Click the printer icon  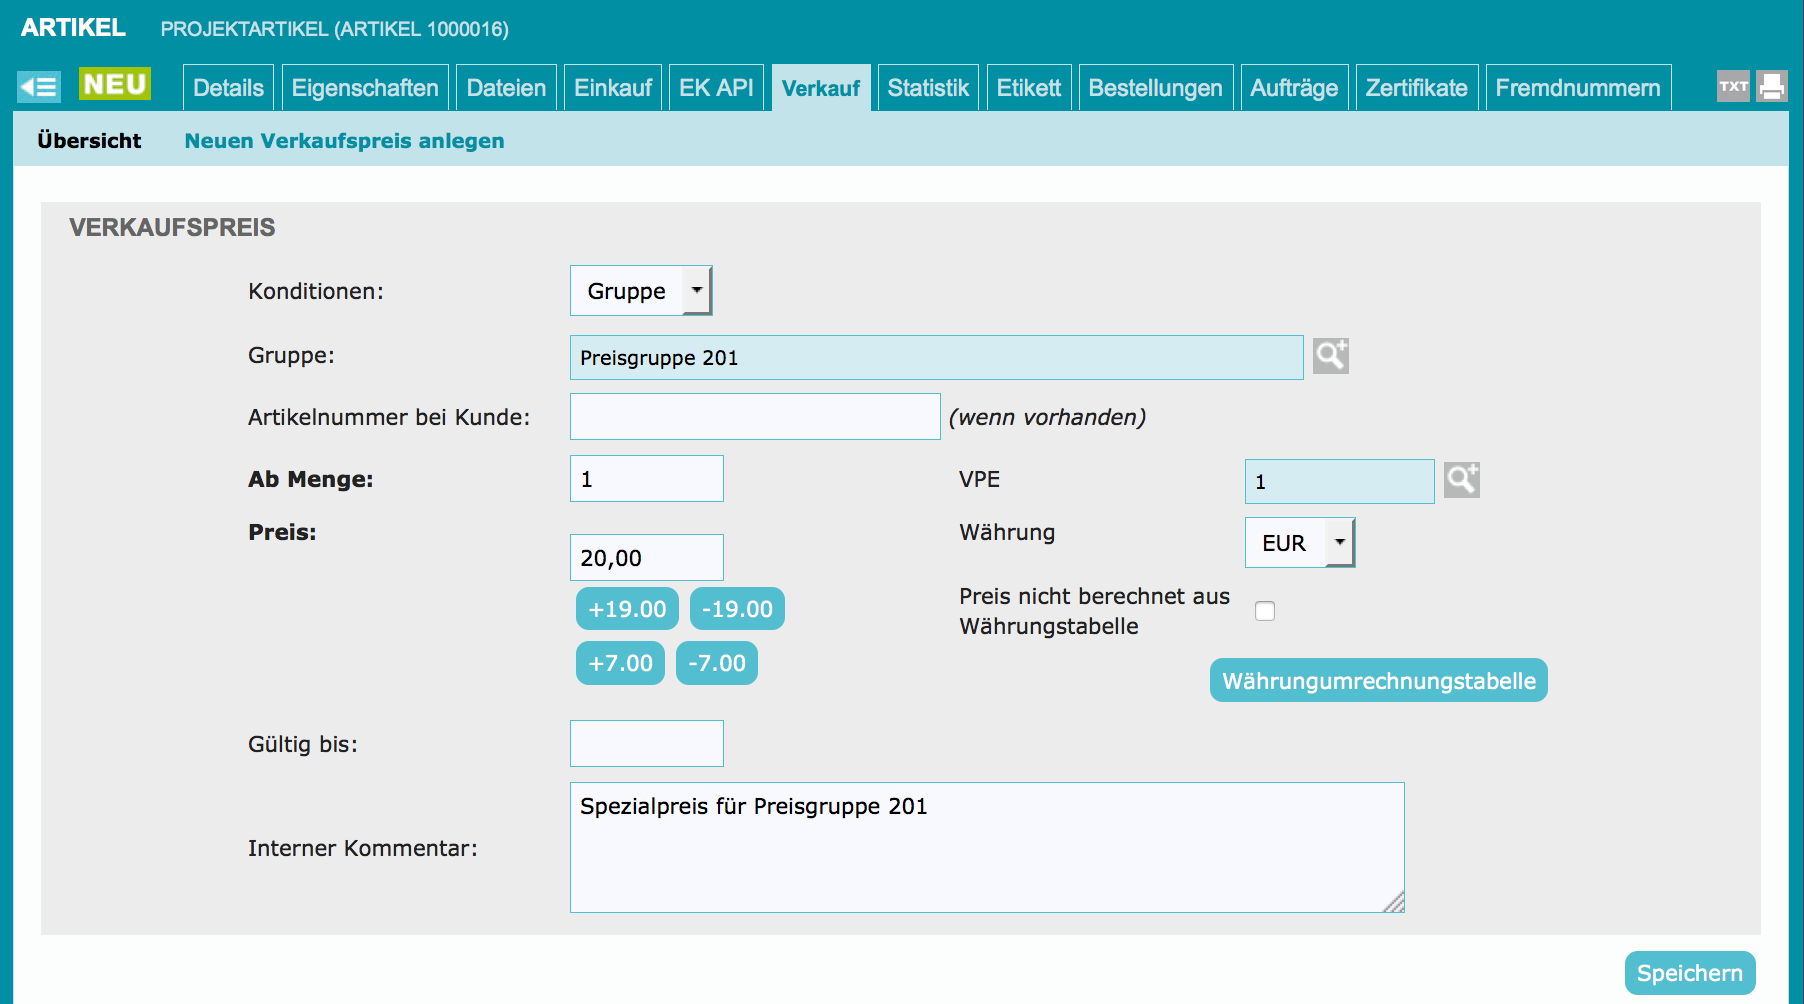coord(1771,87)
